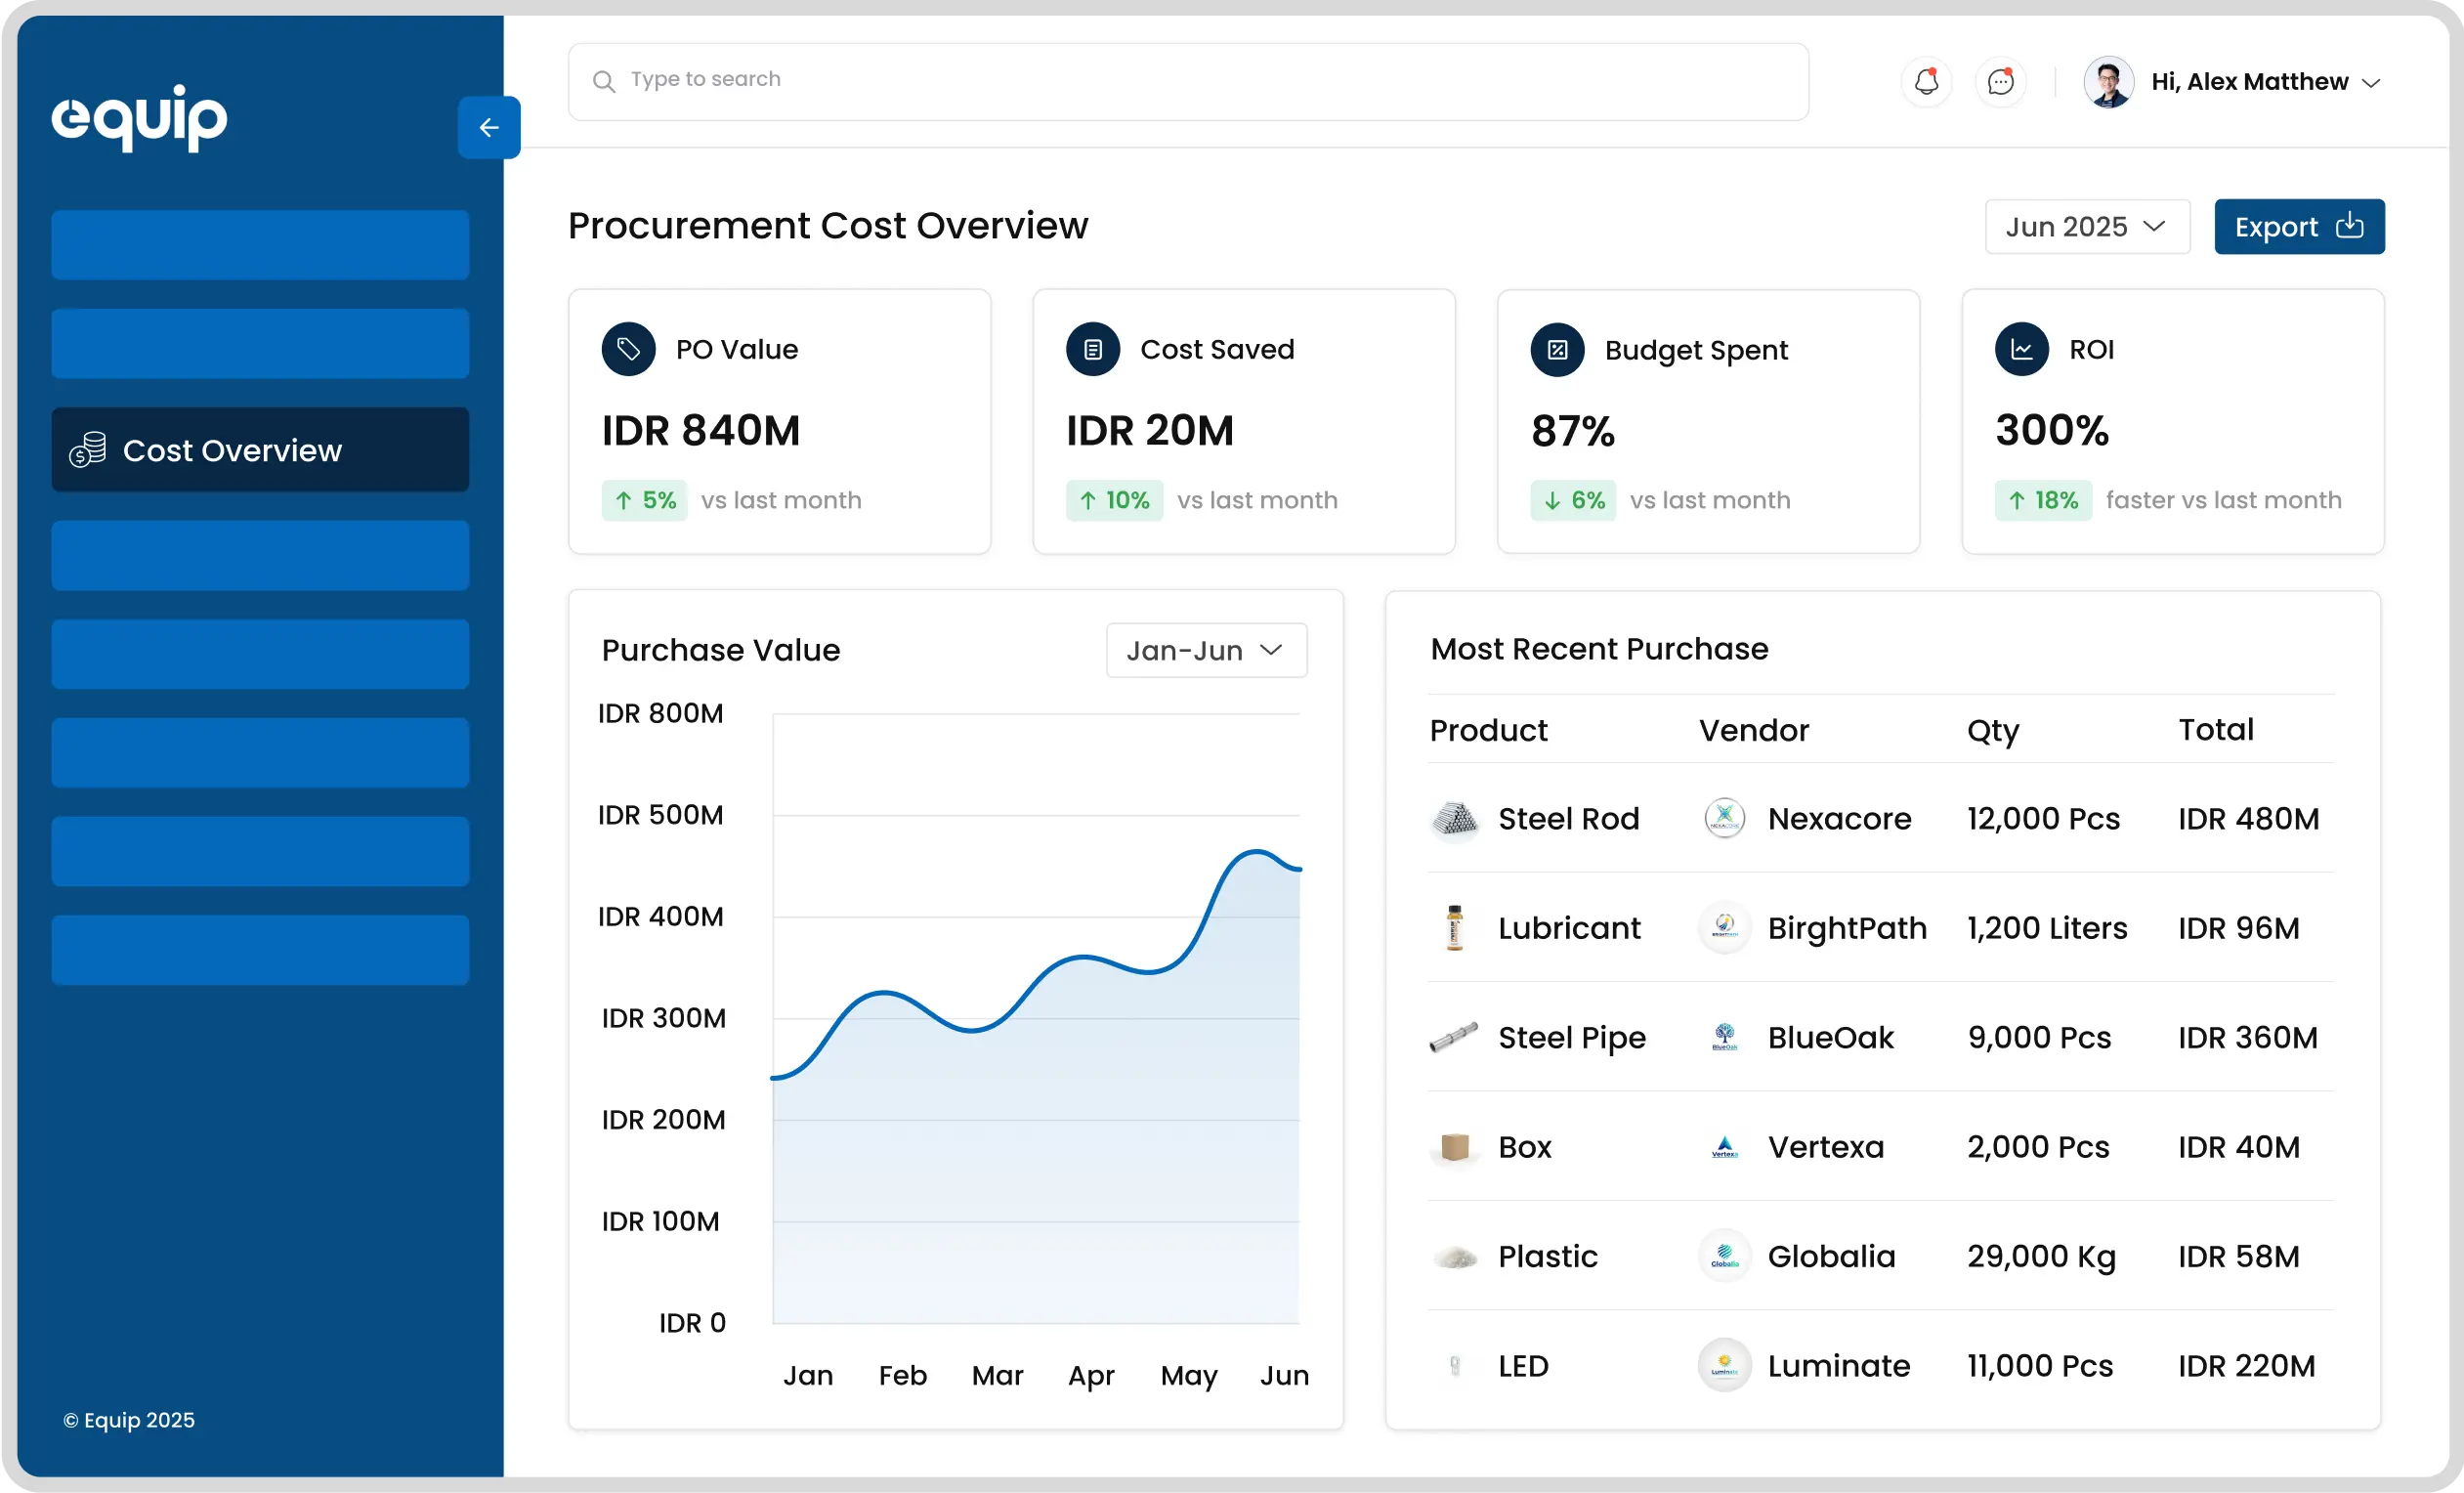Screen dimensions: 2464x1493
Task: Select the first blank sidebar menu item
Action: tap(260, 245)
